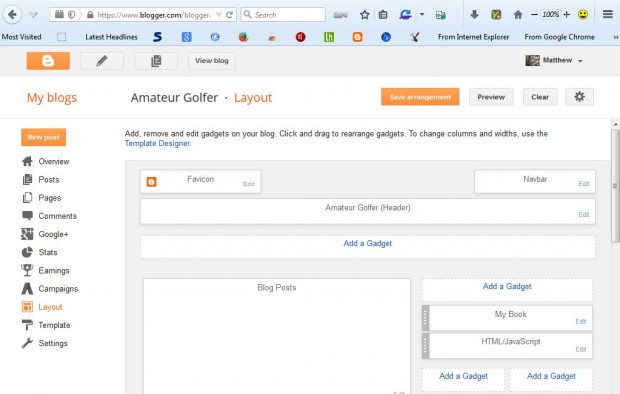
Task: Zoom out with the minus button
Action: click(534, 15)
